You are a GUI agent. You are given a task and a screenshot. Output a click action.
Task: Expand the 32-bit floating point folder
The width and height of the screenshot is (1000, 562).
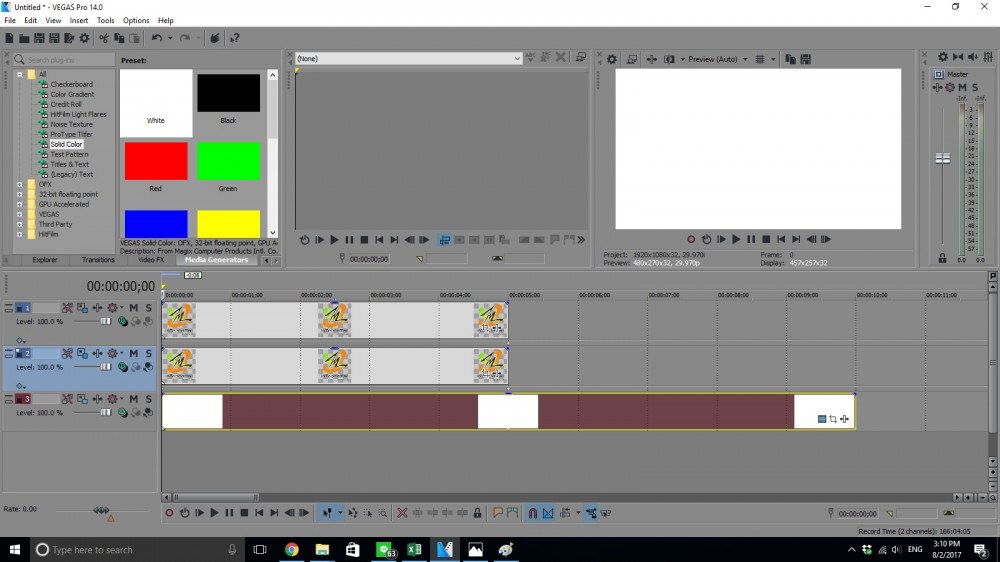click(x=20, y=195)
